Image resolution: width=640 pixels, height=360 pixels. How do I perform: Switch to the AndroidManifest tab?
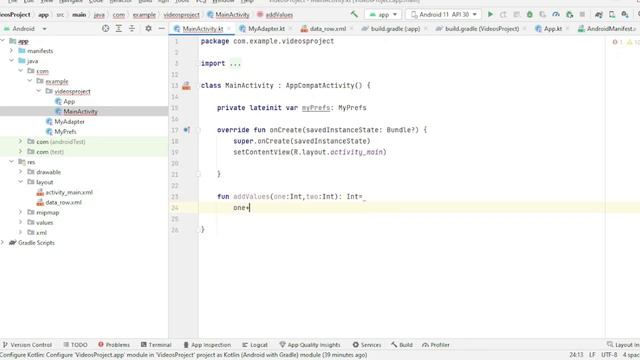pyautogui.click(x=607, y=29)
